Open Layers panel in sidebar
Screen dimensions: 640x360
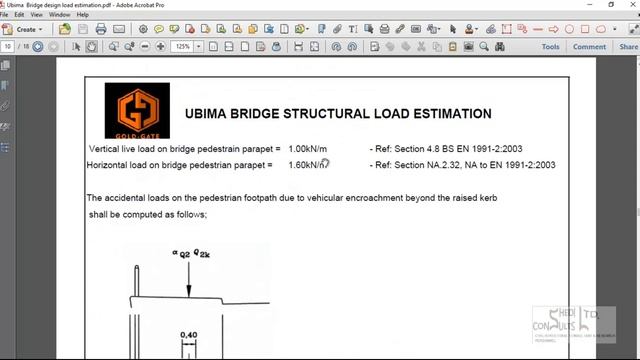(x=5, y=147)
